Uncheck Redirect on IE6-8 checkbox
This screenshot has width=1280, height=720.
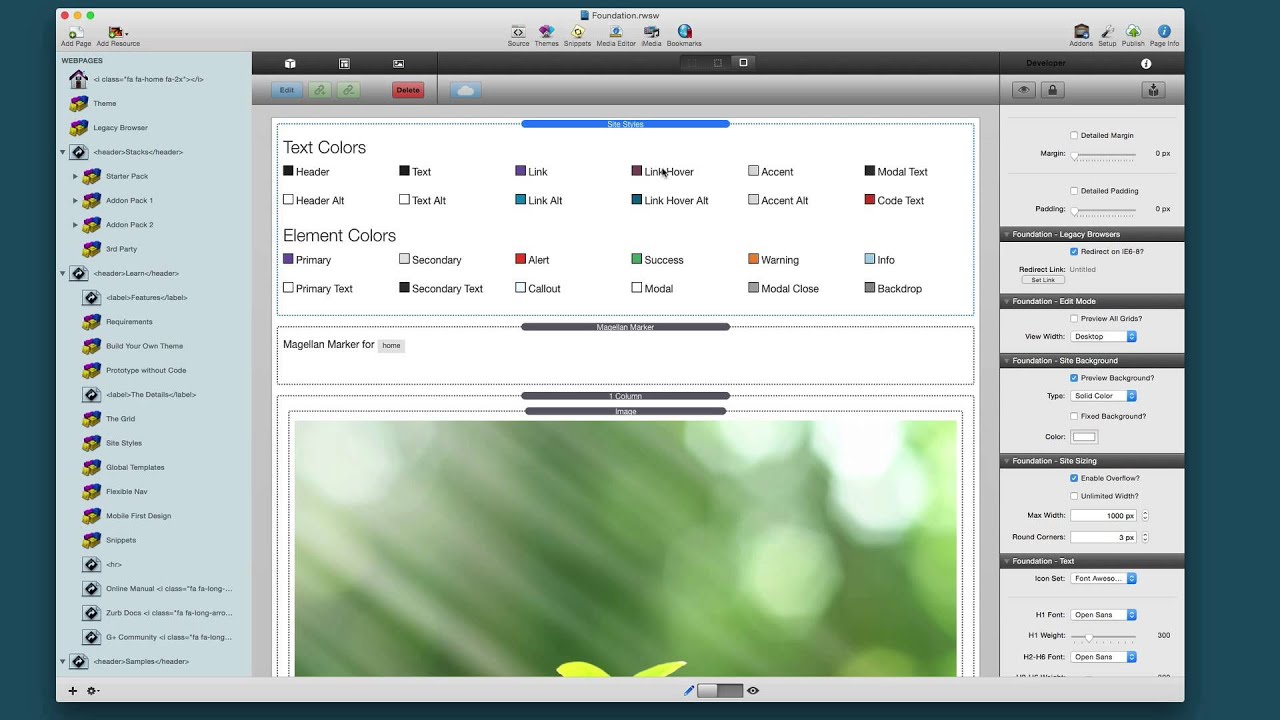point(1074,251)
